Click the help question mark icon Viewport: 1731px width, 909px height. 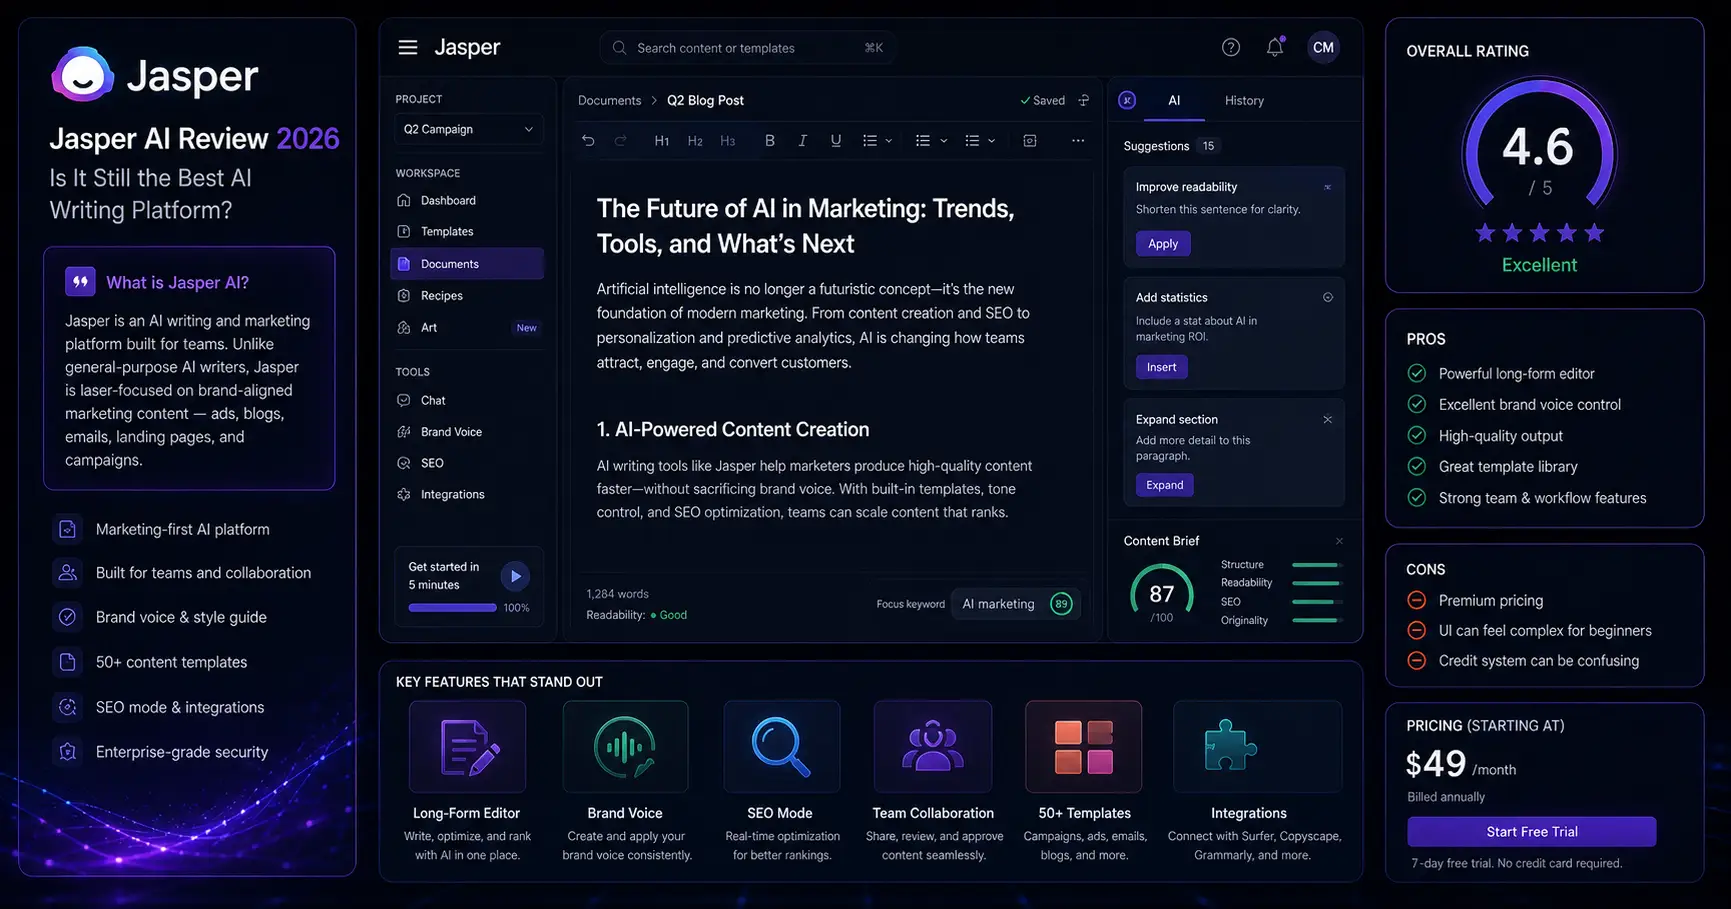tap(1231, 47)
